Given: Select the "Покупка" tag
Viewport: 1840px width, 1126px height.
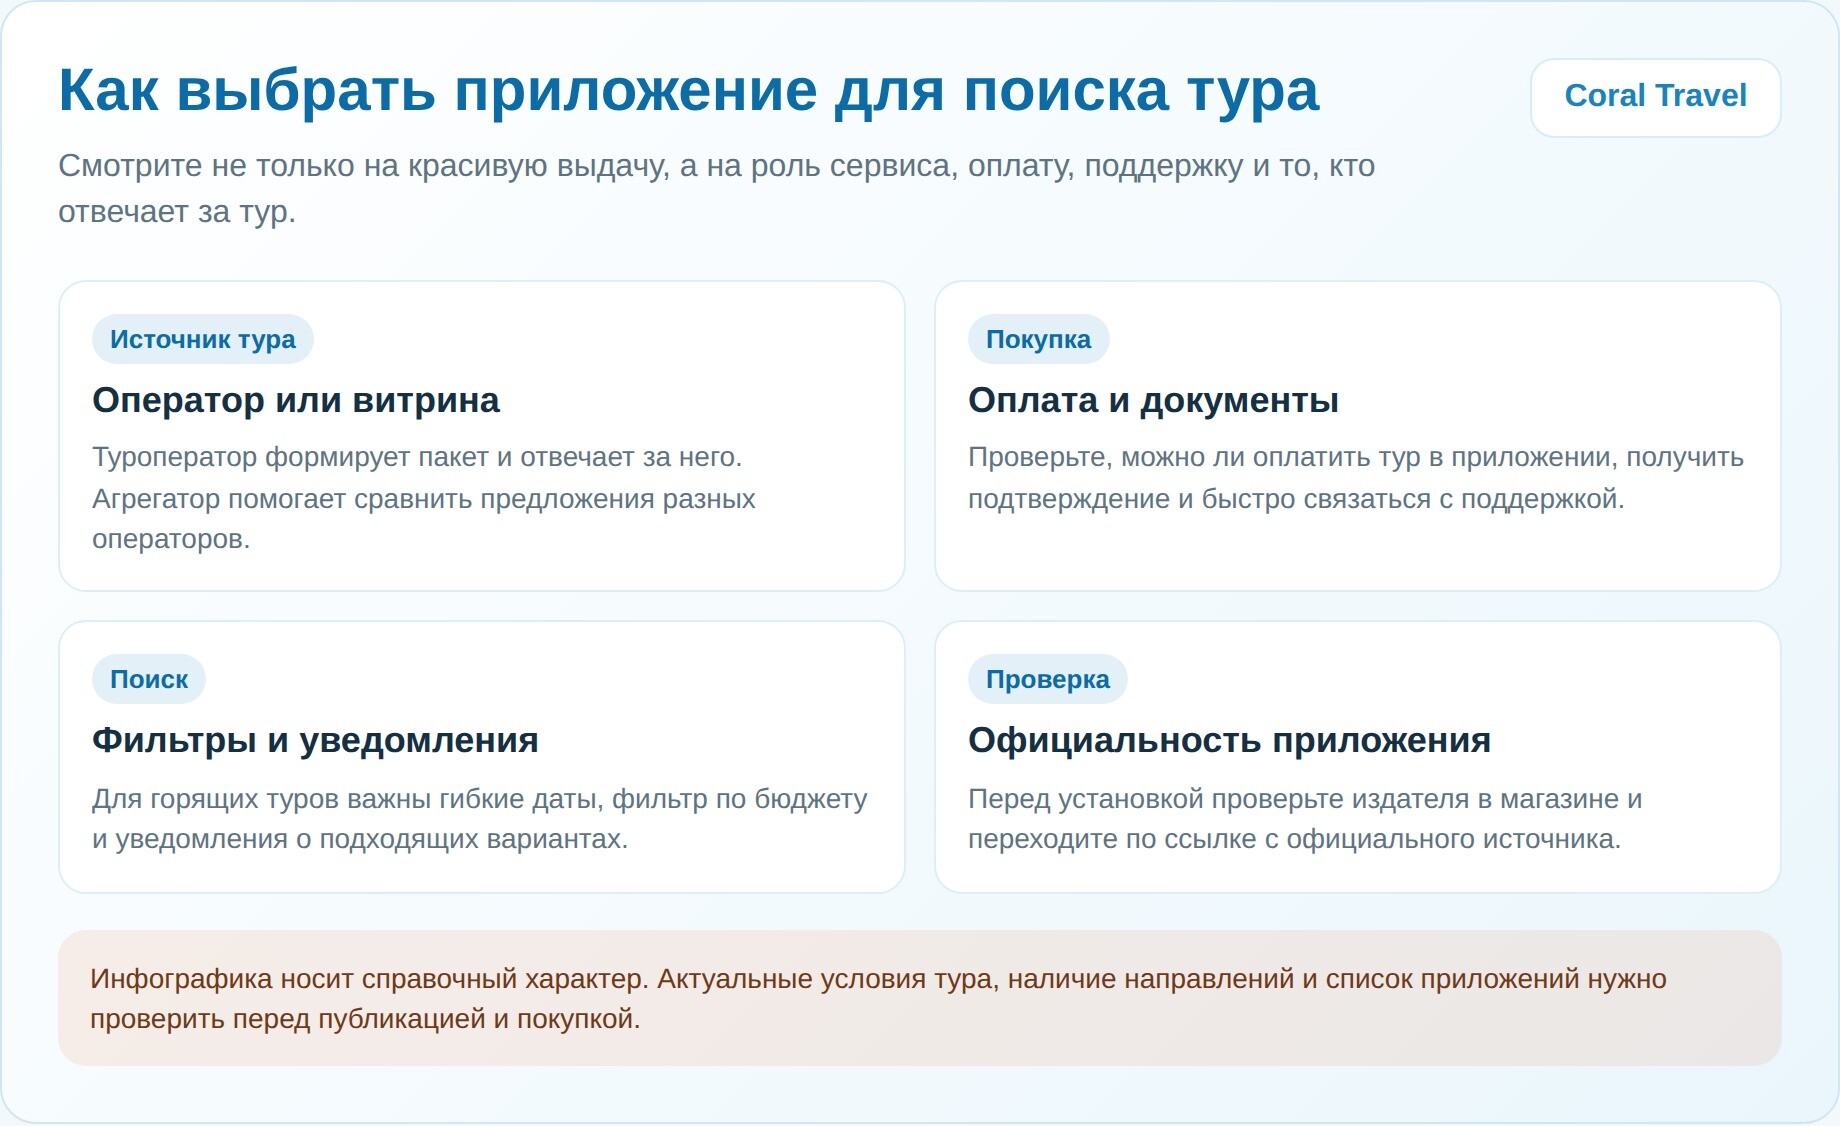Looking at the screenshot, I should 1038,339.
